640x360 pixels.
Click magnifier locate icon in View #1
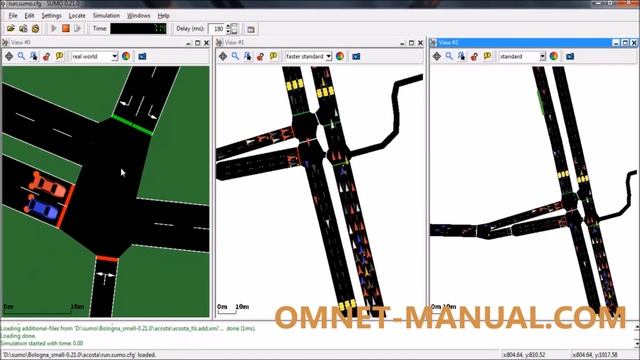235,56
